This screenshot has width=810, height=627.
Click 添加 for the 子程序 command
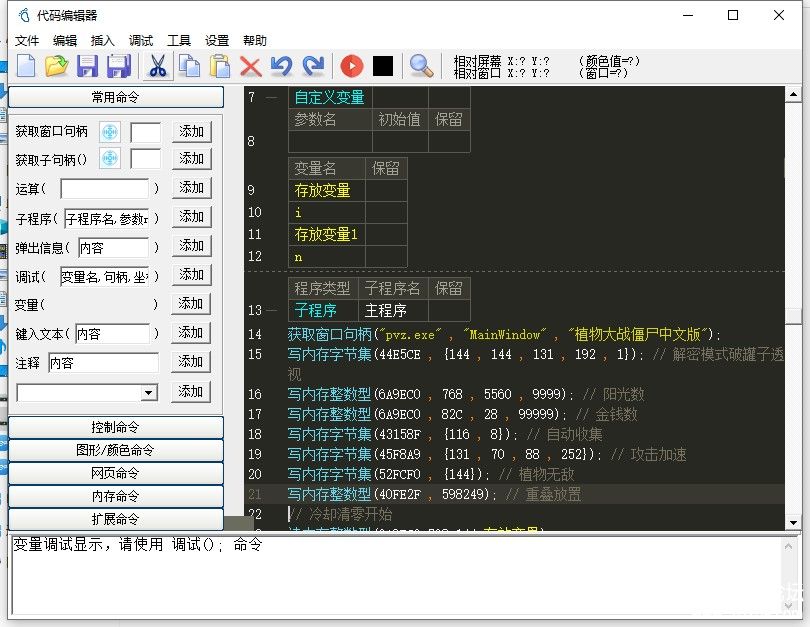click(x=191, y=216)
